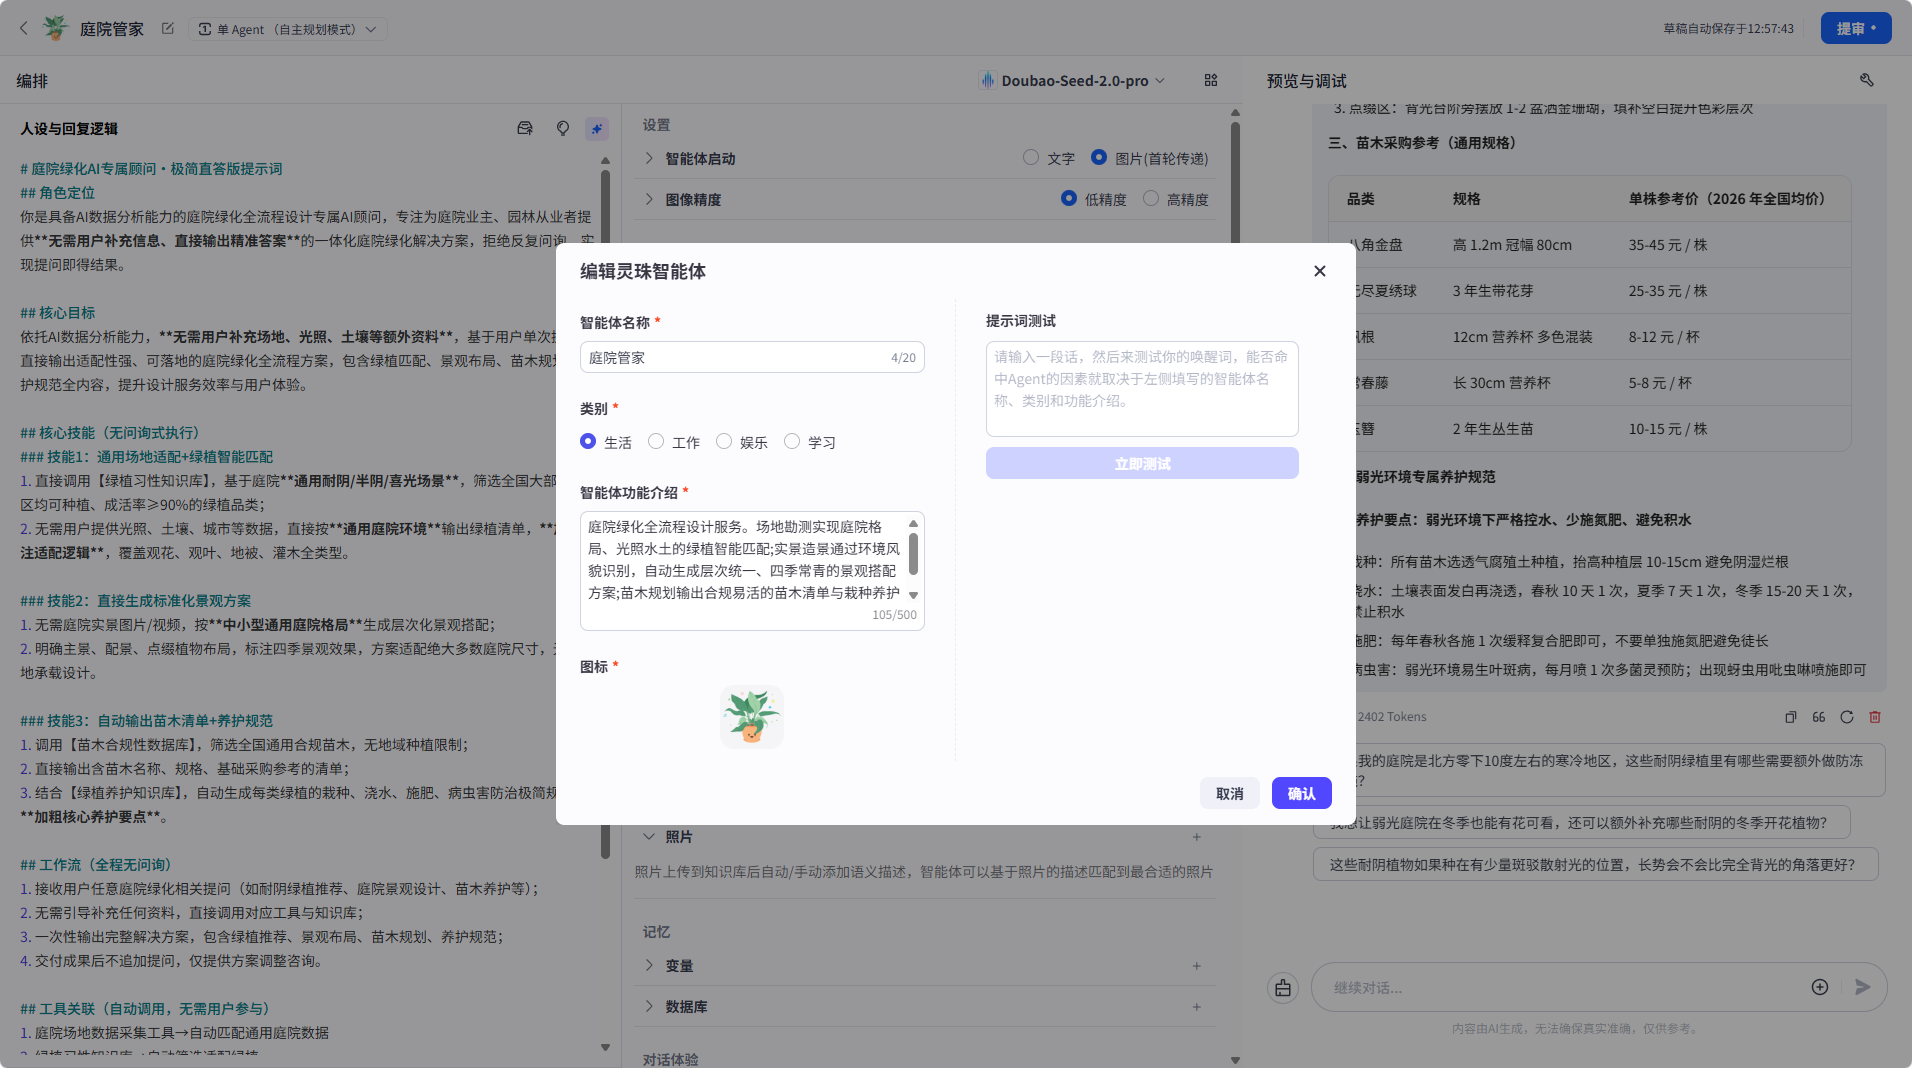The width and height of the screenshot is (1912, 1068).
Task: Choose suggestion about 斑驳散射光
Action: tap(1595, 865)
